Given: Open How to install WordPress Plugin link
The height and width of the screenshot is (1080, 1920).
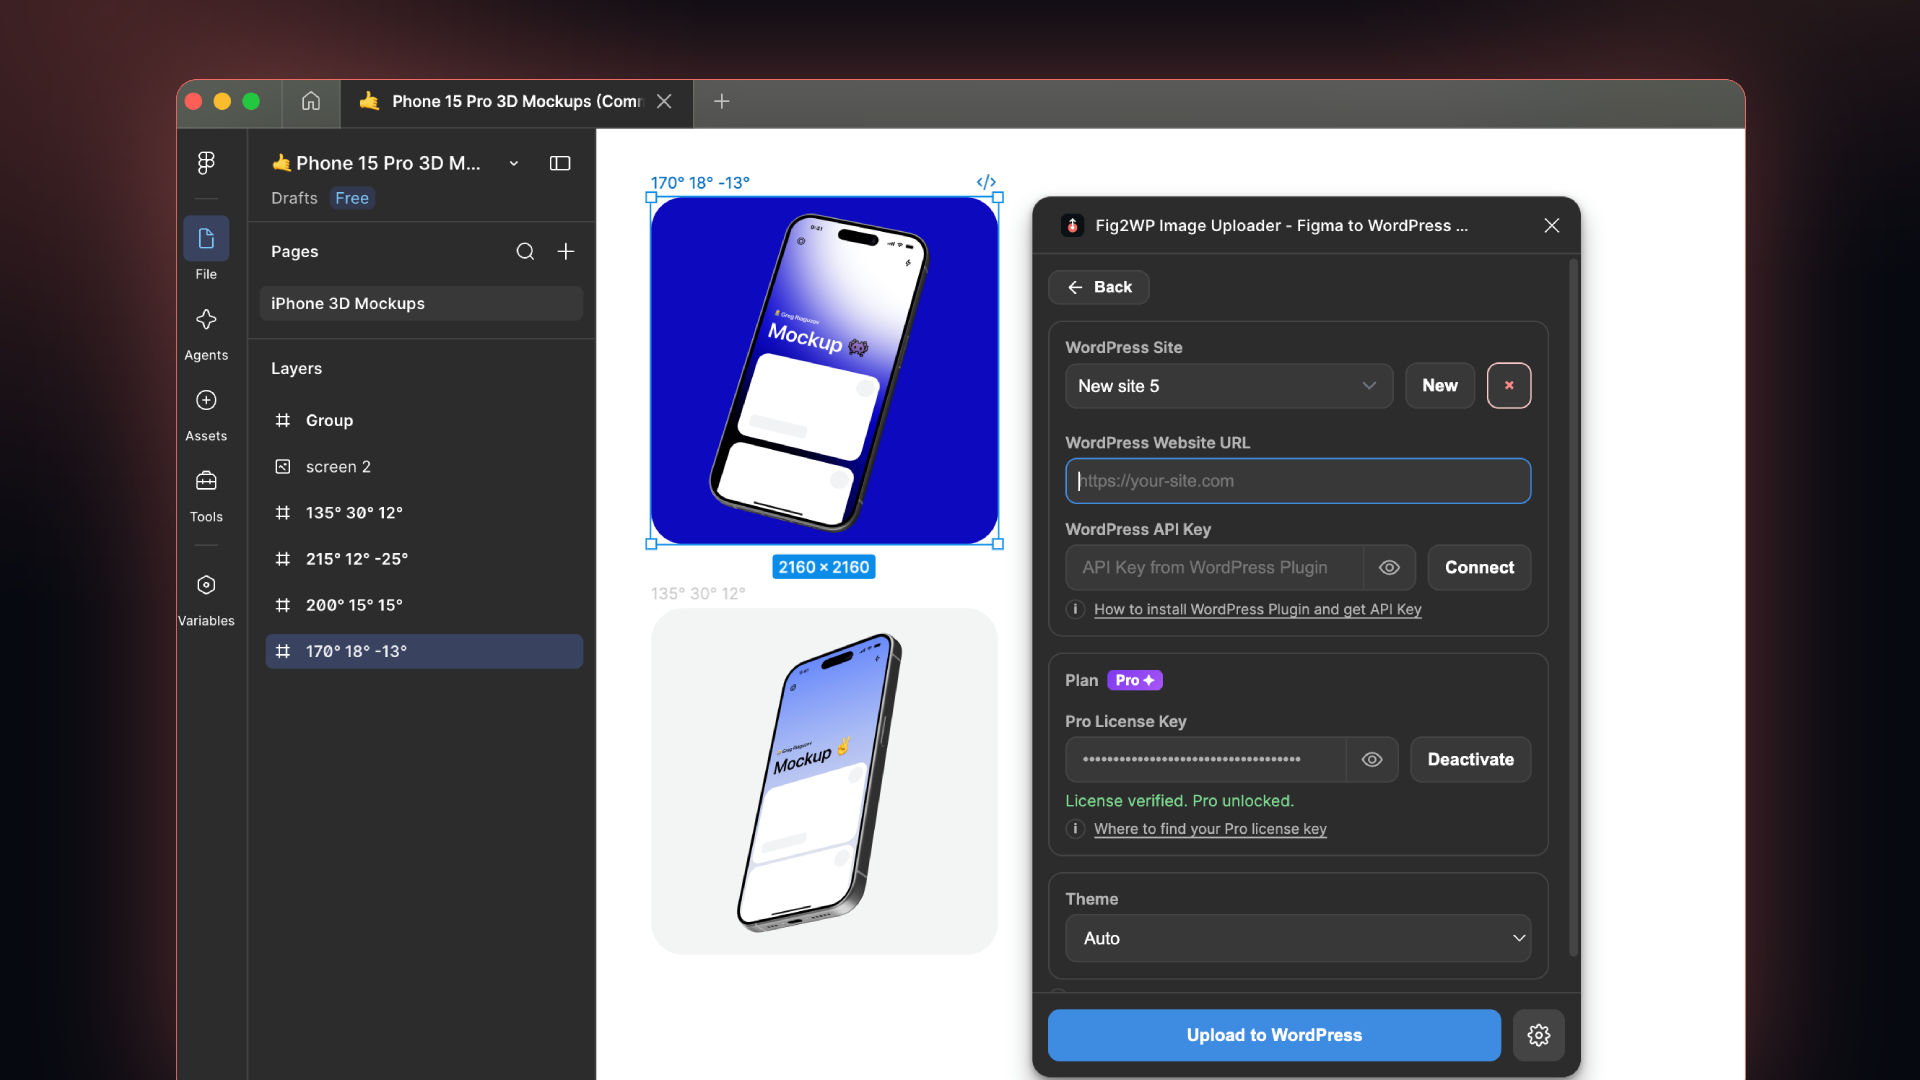Looking at the screenshot, I should (x=1257, y=610).
